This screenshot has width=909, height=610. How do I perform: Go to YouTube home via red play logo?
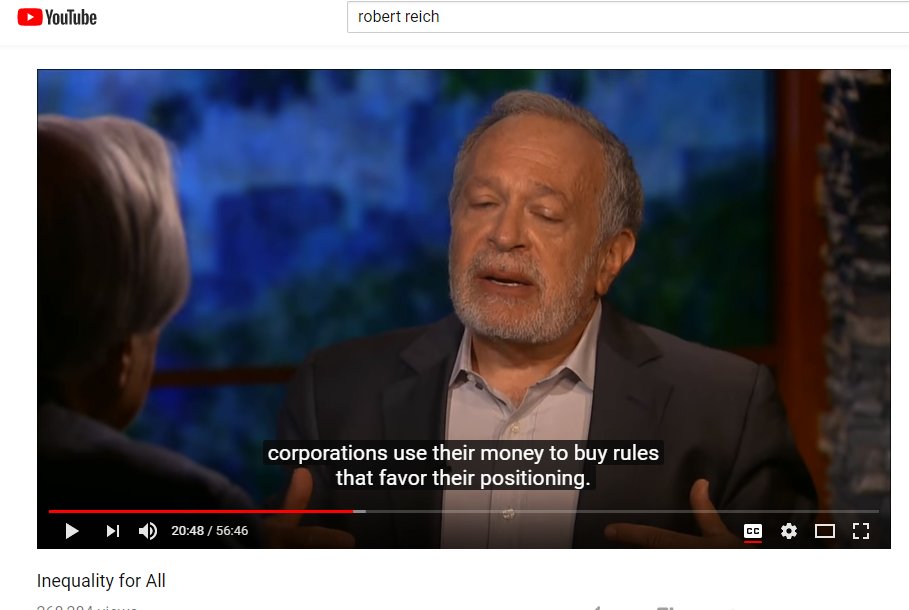tap(30, 17)
